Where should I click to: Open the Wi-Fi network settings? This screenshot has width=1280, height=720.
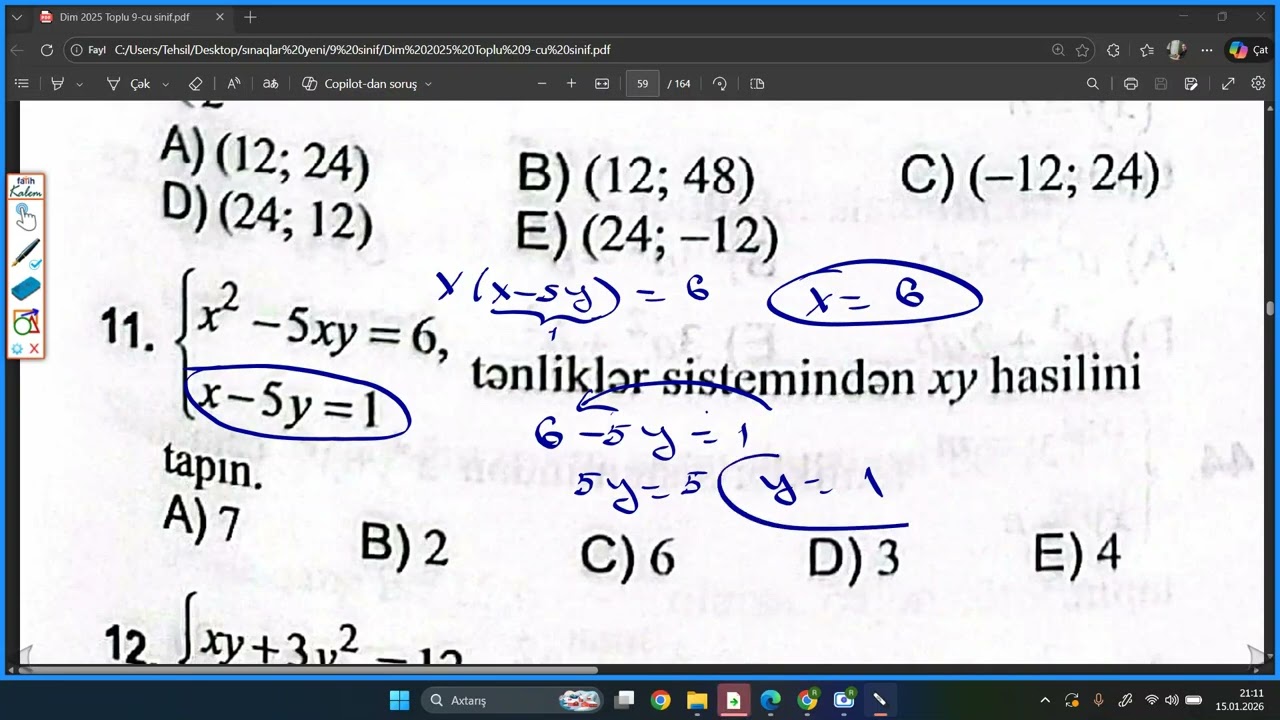(x=1151, y=700)
